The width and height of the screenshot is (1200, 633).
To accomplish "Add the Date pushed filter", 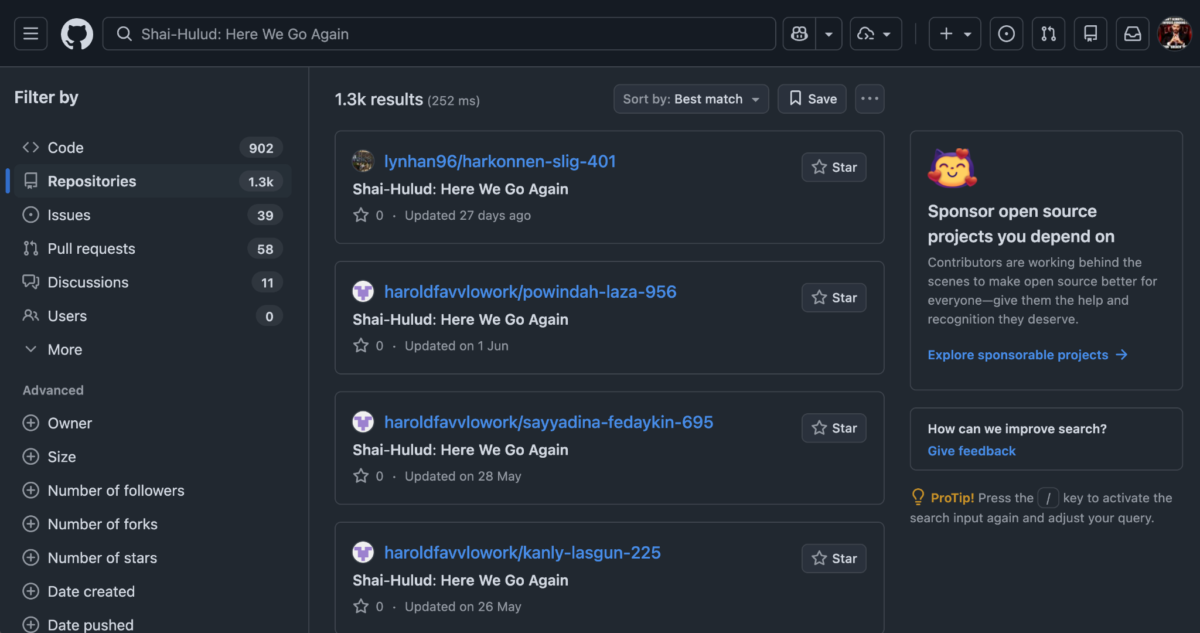I will pyautogui.click(x=78, y=625).
